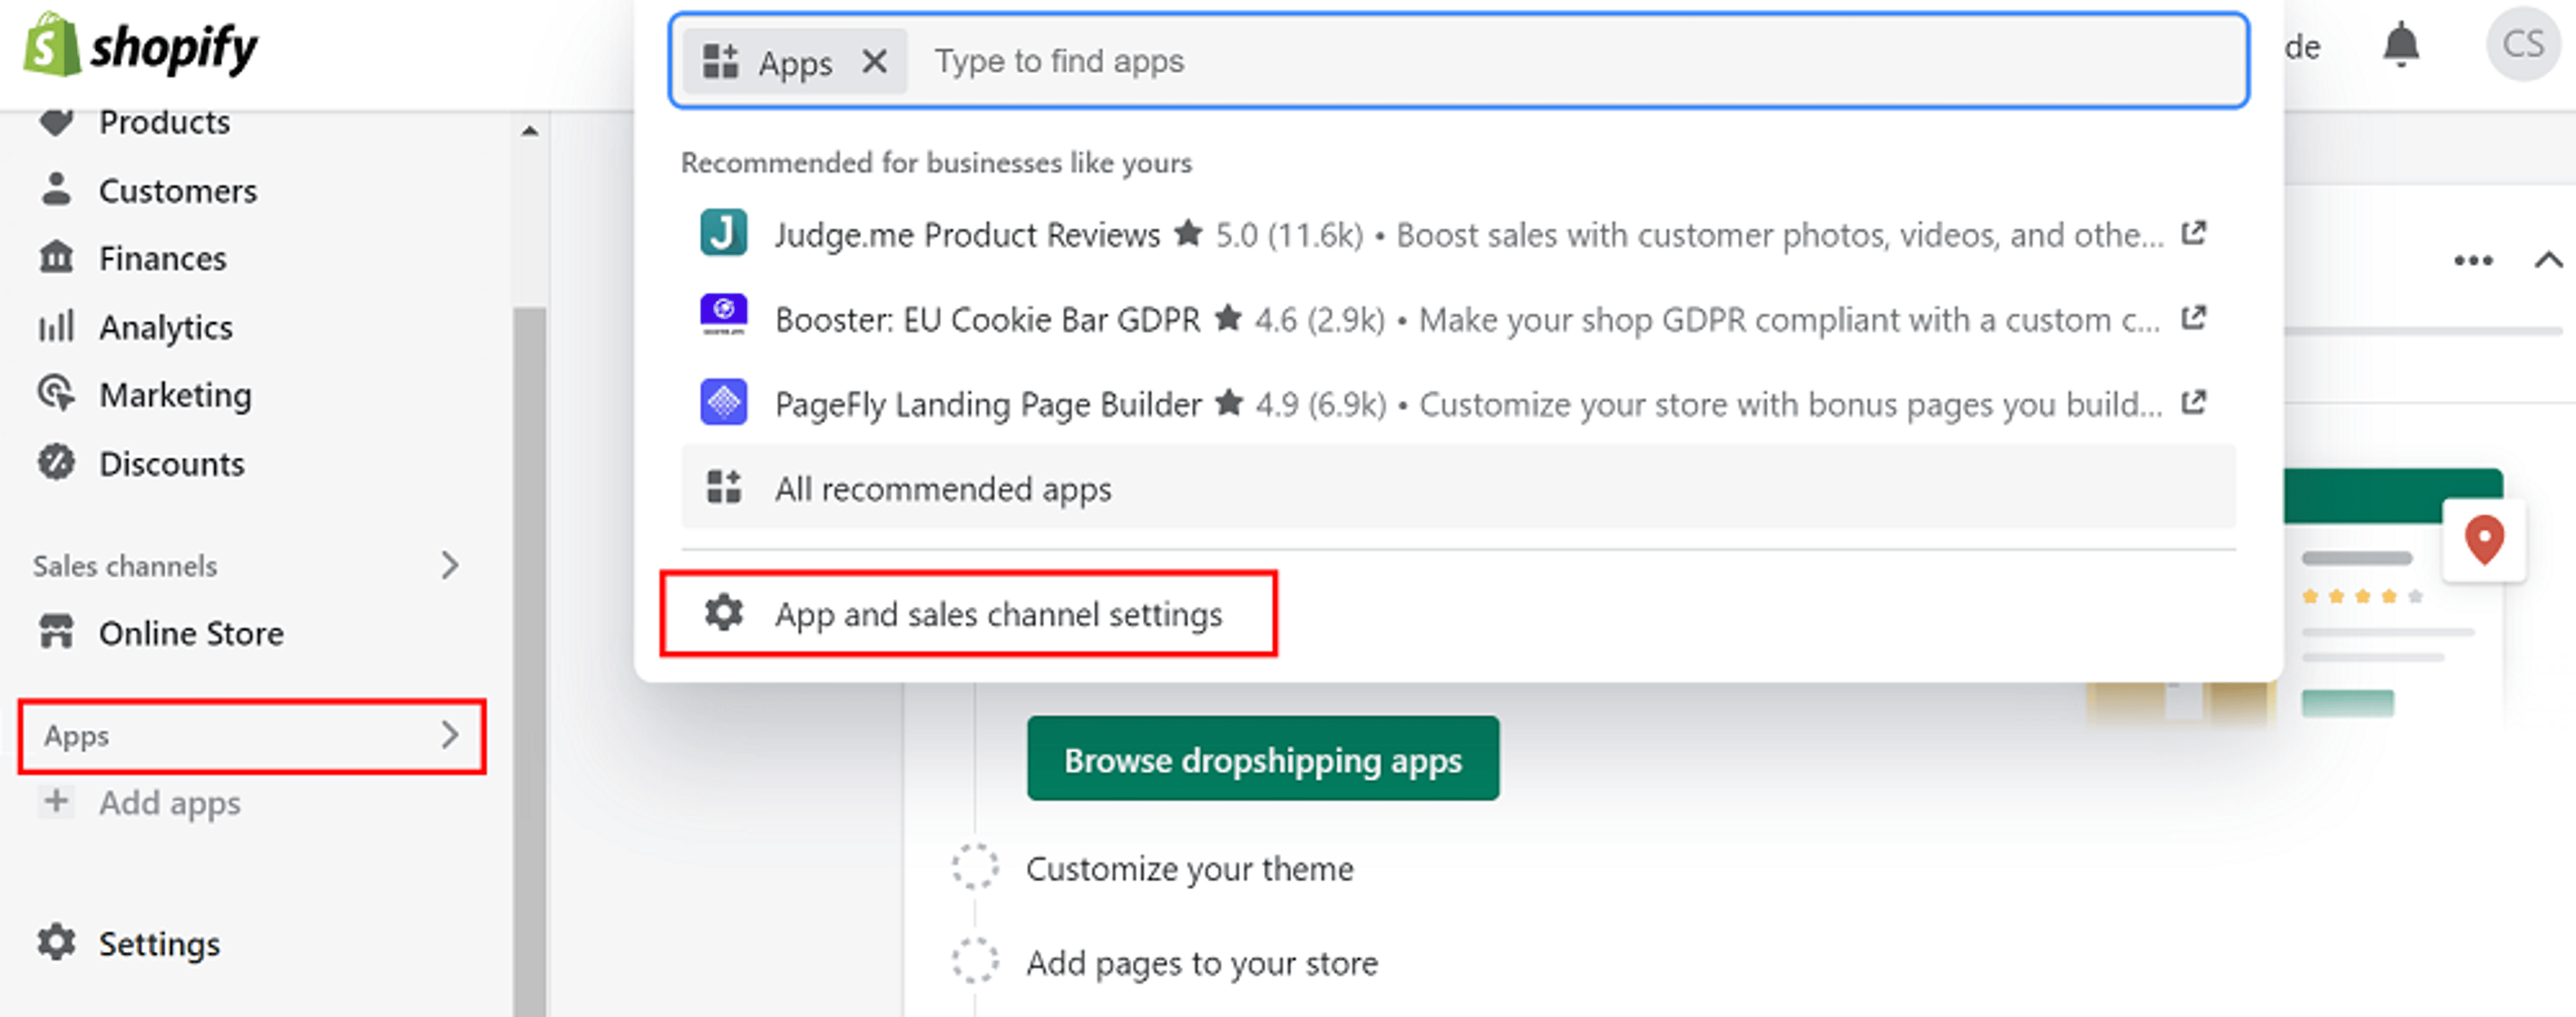2576x1017 pixels.
Task: Click the Apps heading in sidebar
Action: pos(76,736)
